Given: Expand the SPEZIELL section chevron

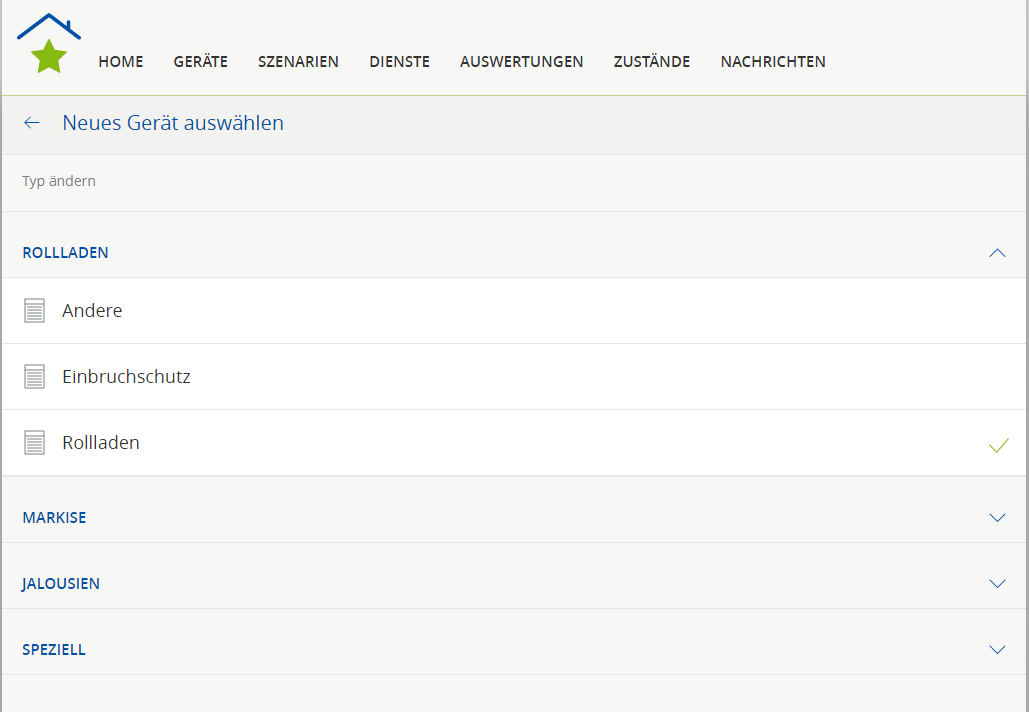Looking at the screenshot, I should click(996, 650).
